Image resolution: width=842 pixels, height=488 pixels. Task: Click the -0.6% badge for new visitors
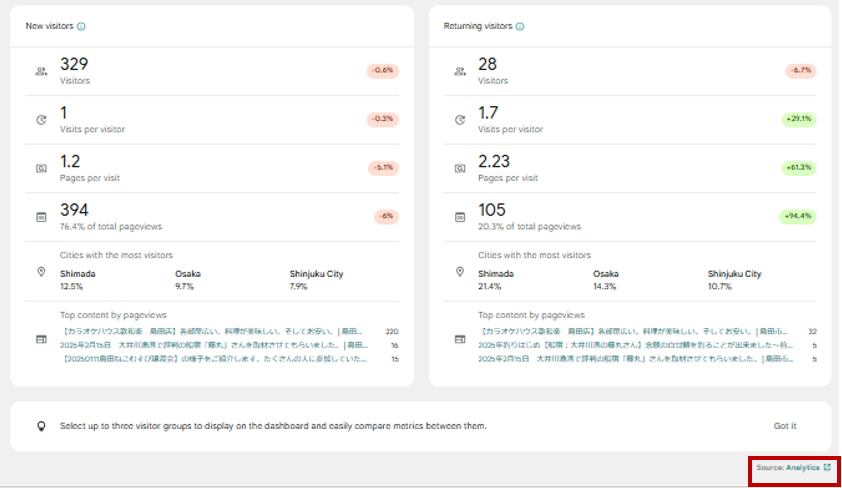tap(383, 71)
